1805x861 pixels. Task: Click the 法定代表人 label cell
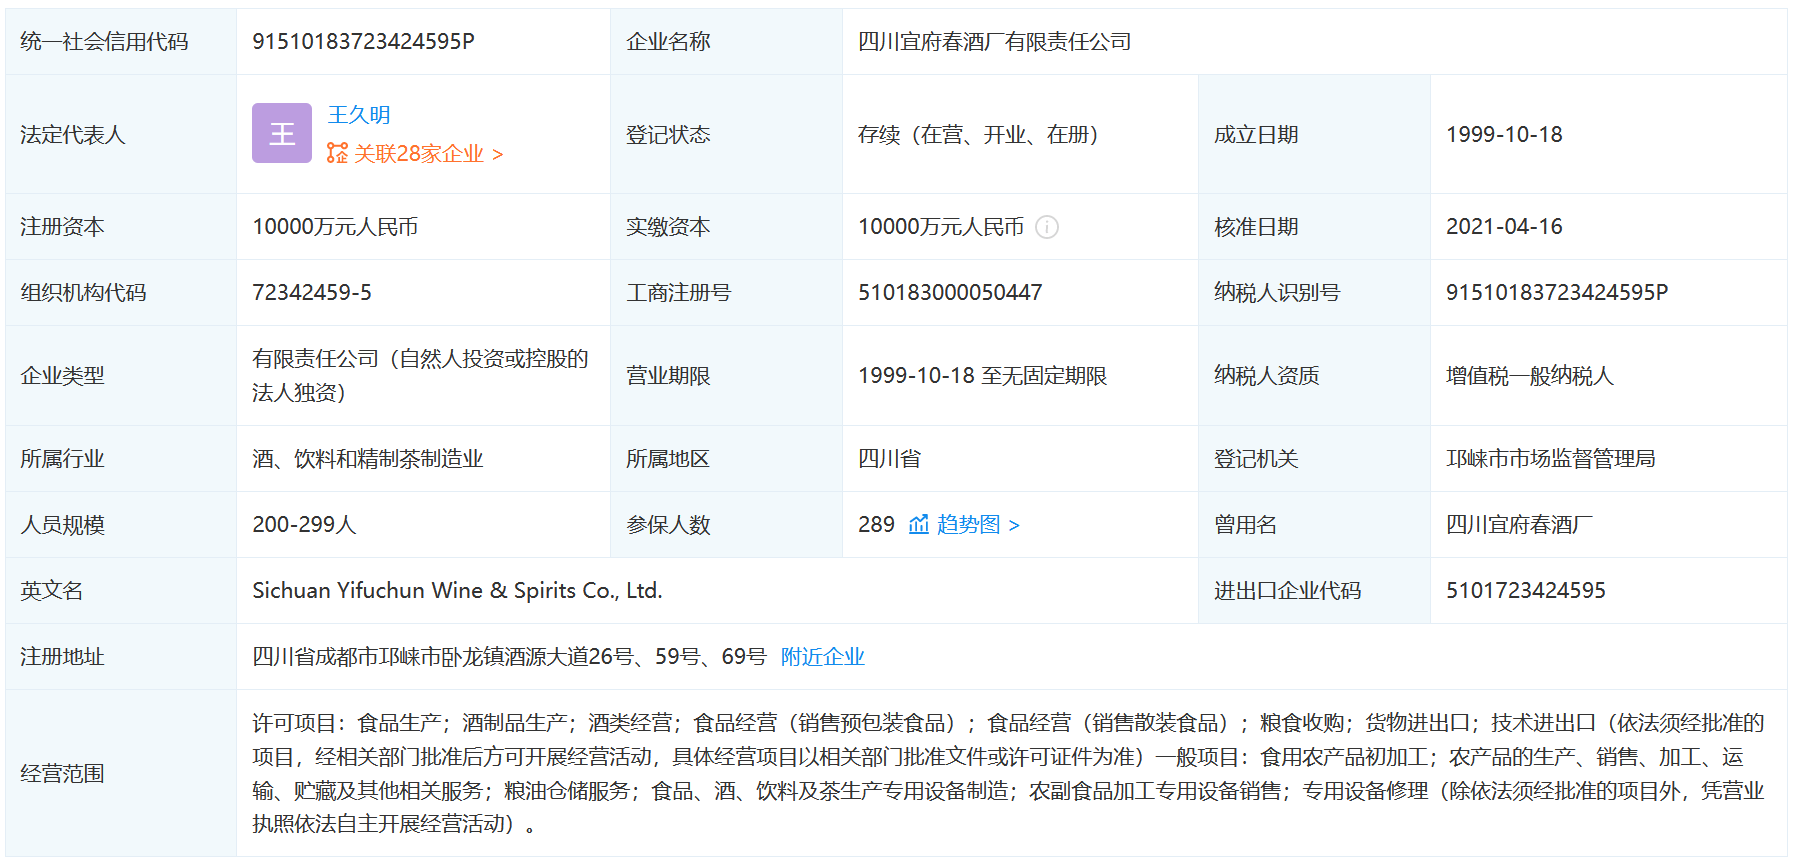pyautogui.click(x=121, y=135)
